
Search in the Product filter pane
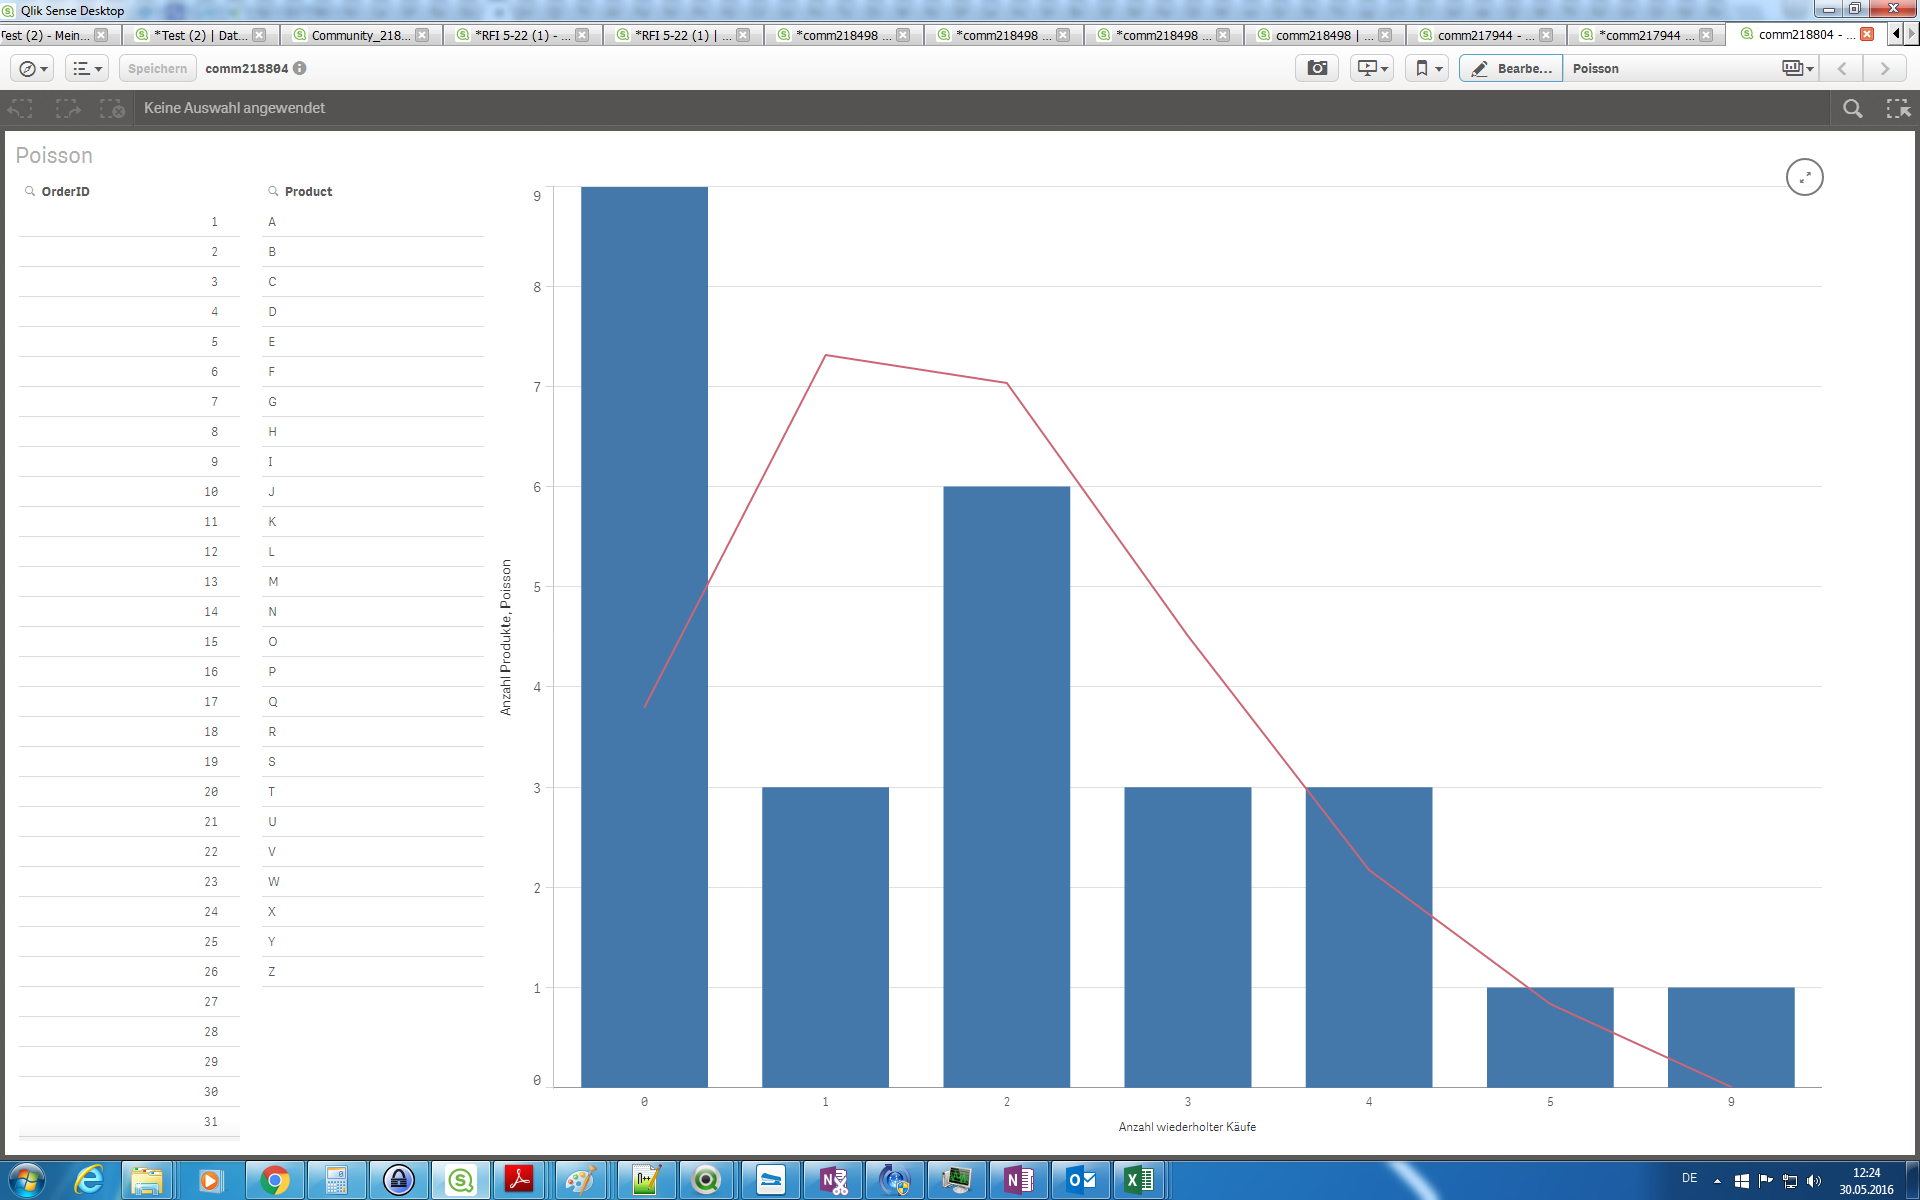pyautogui.click(x=273, y=191)
